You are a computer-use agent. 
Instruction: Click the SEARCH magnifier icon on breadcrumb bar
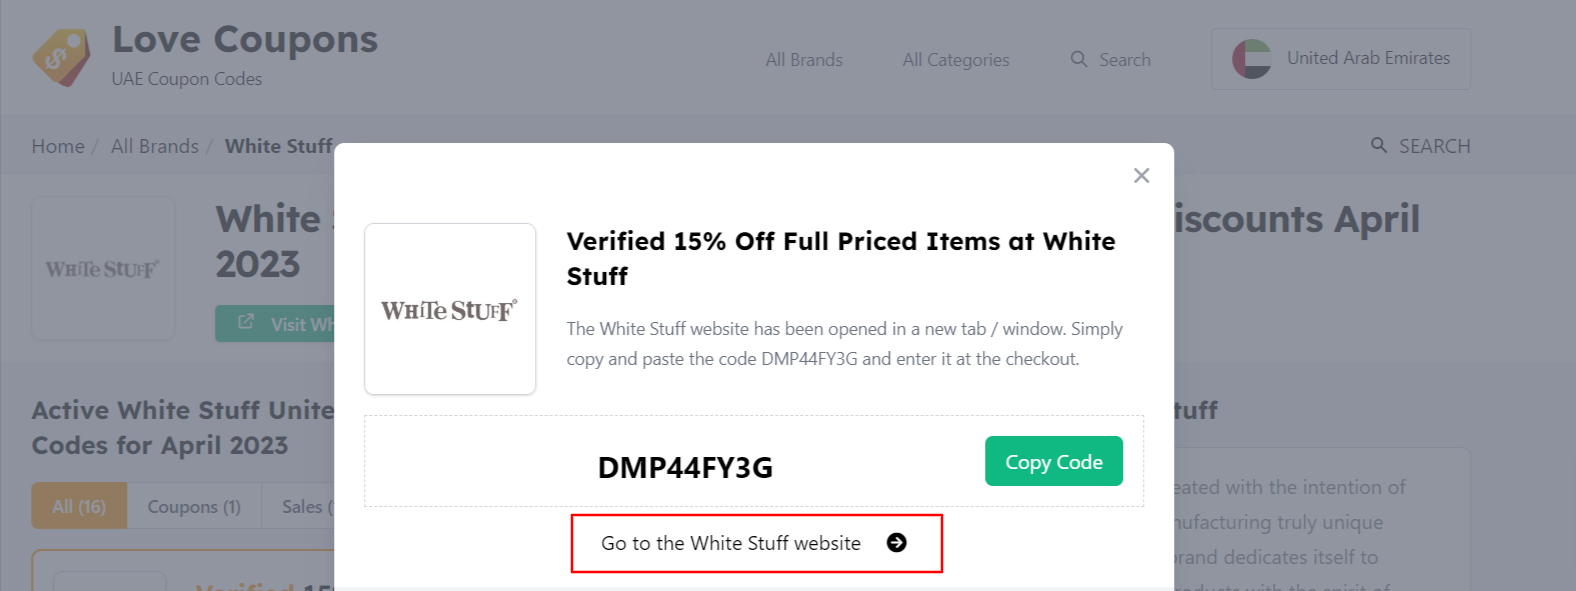pyautogui.click(x=1379, y=145)
